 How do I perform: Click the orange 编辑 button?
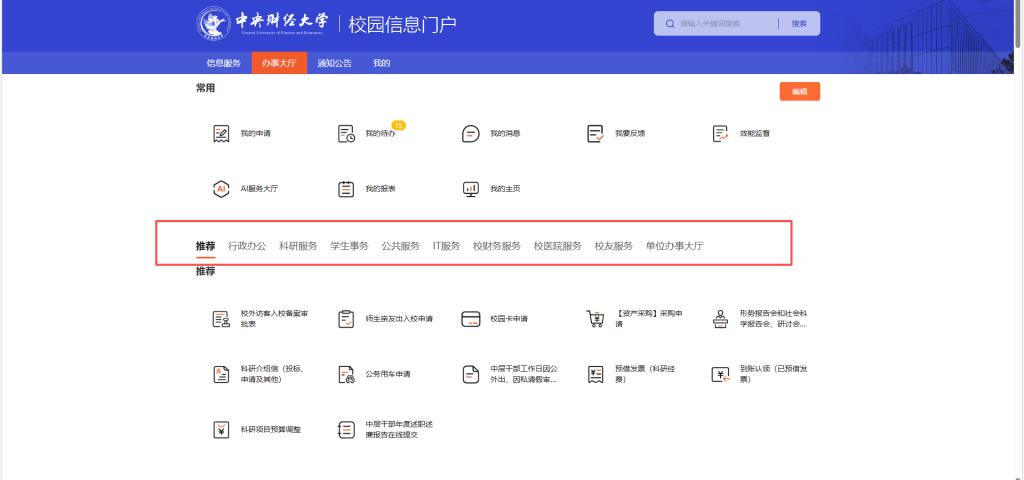point(799,91)
